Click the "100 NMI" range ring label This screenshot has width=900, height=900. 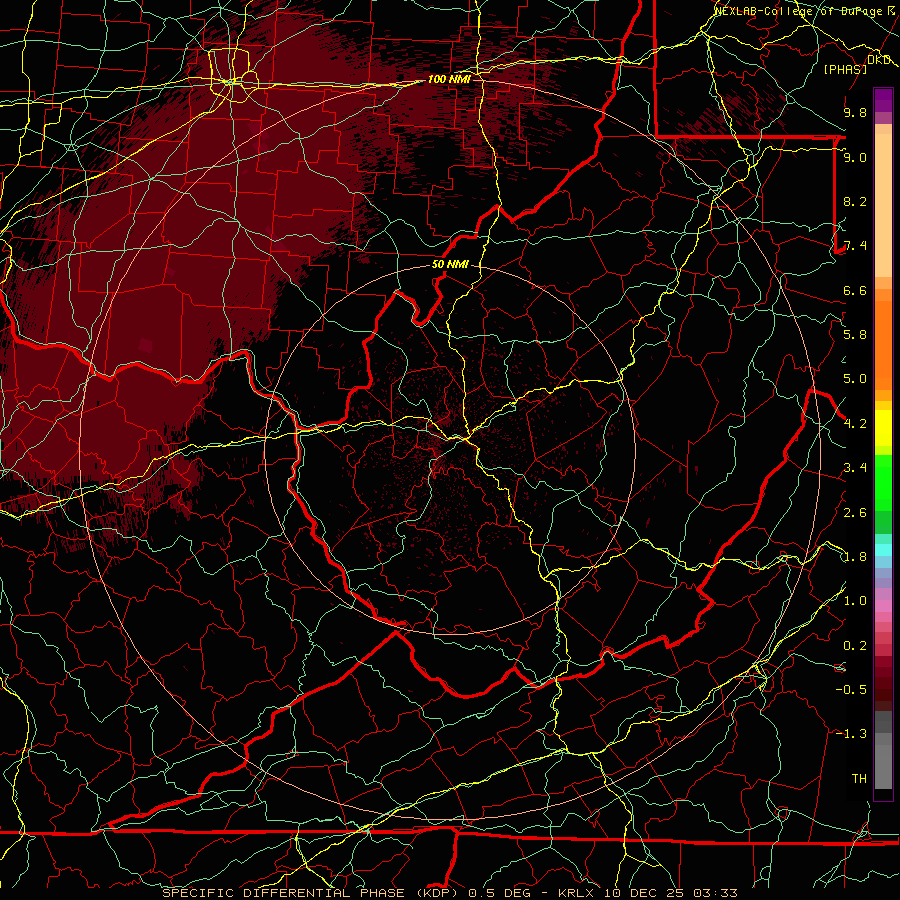[449, 79]
